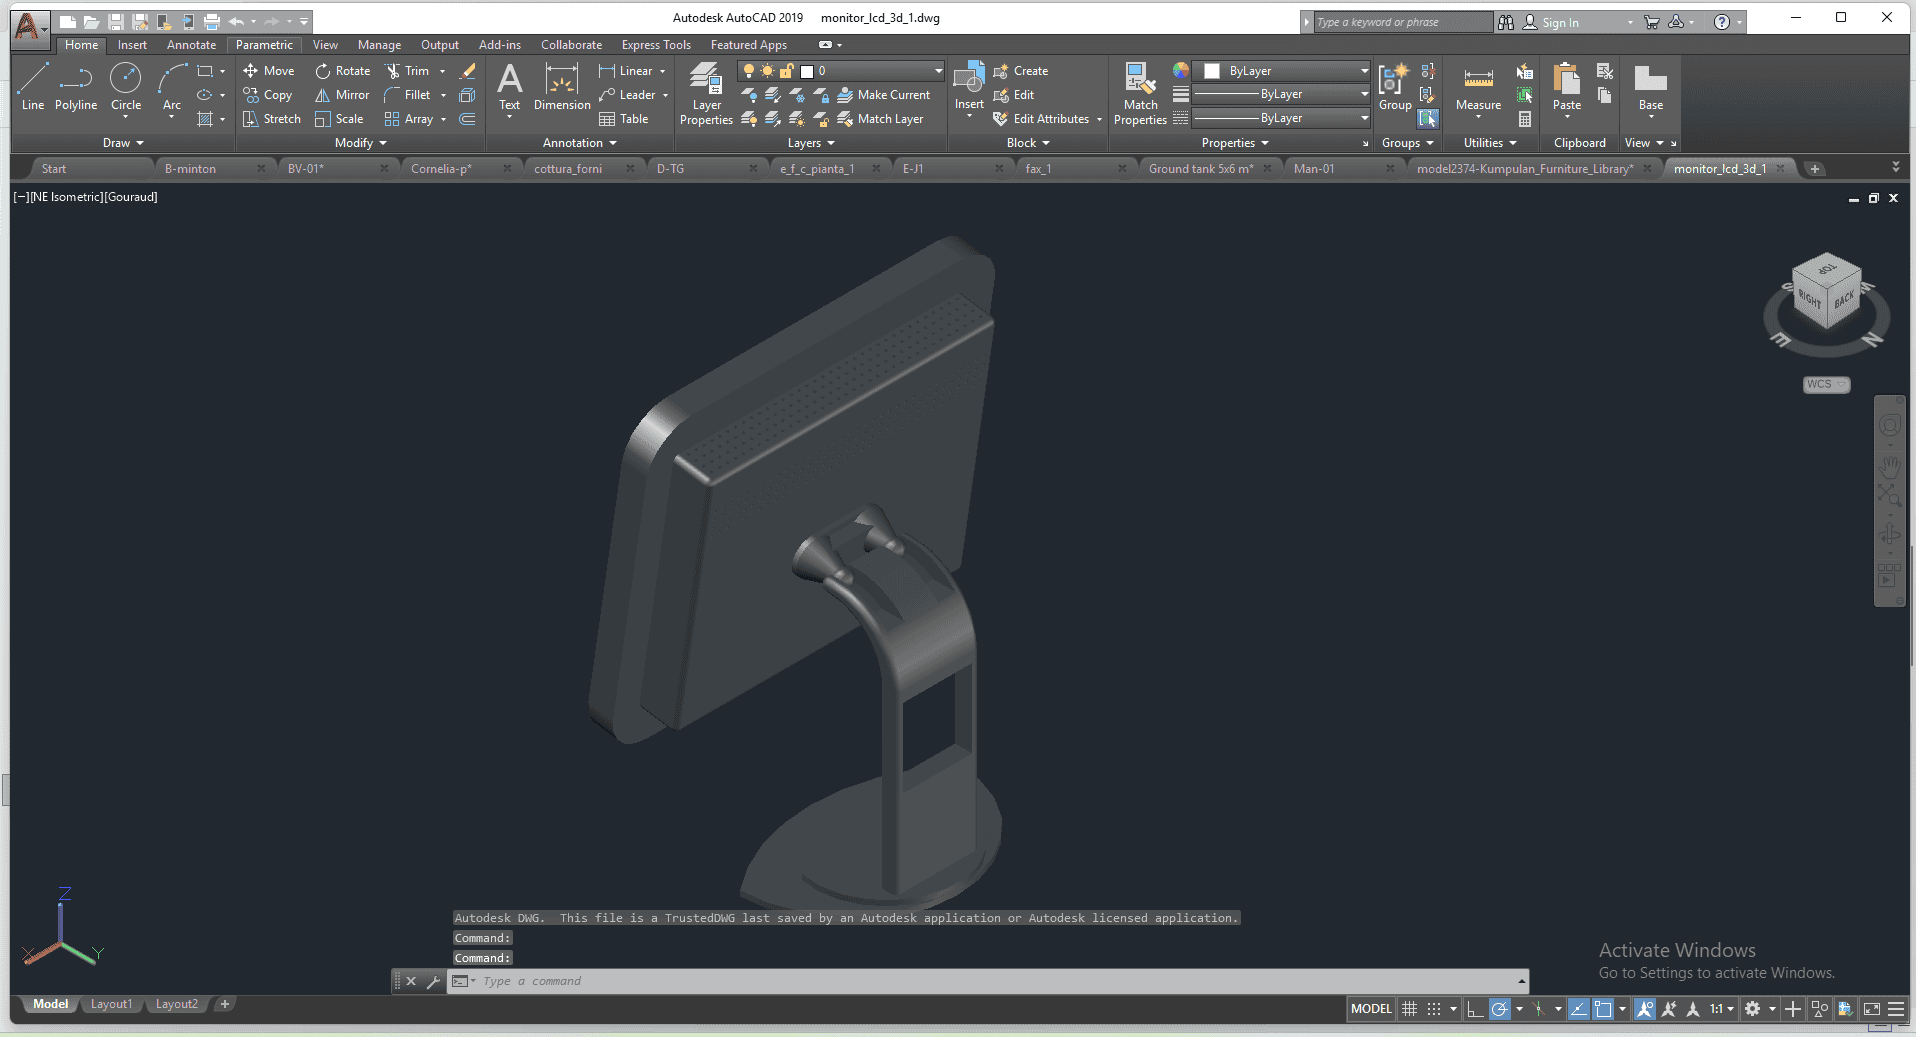Select the Line drawing tool
Screen dimensions: 1916x1037
tap(32, 87)
